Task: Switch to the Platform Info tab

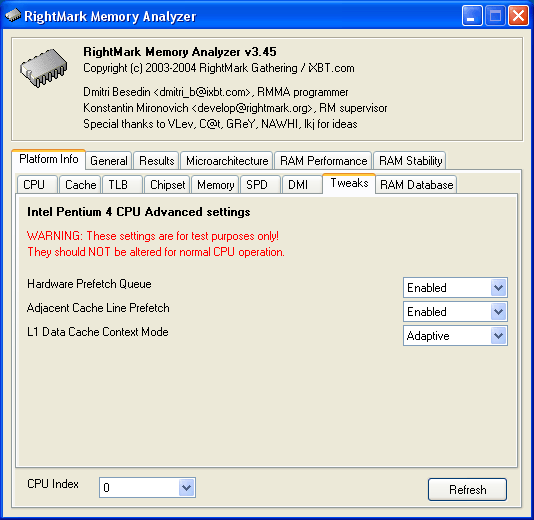Action: tap(48, 159)
